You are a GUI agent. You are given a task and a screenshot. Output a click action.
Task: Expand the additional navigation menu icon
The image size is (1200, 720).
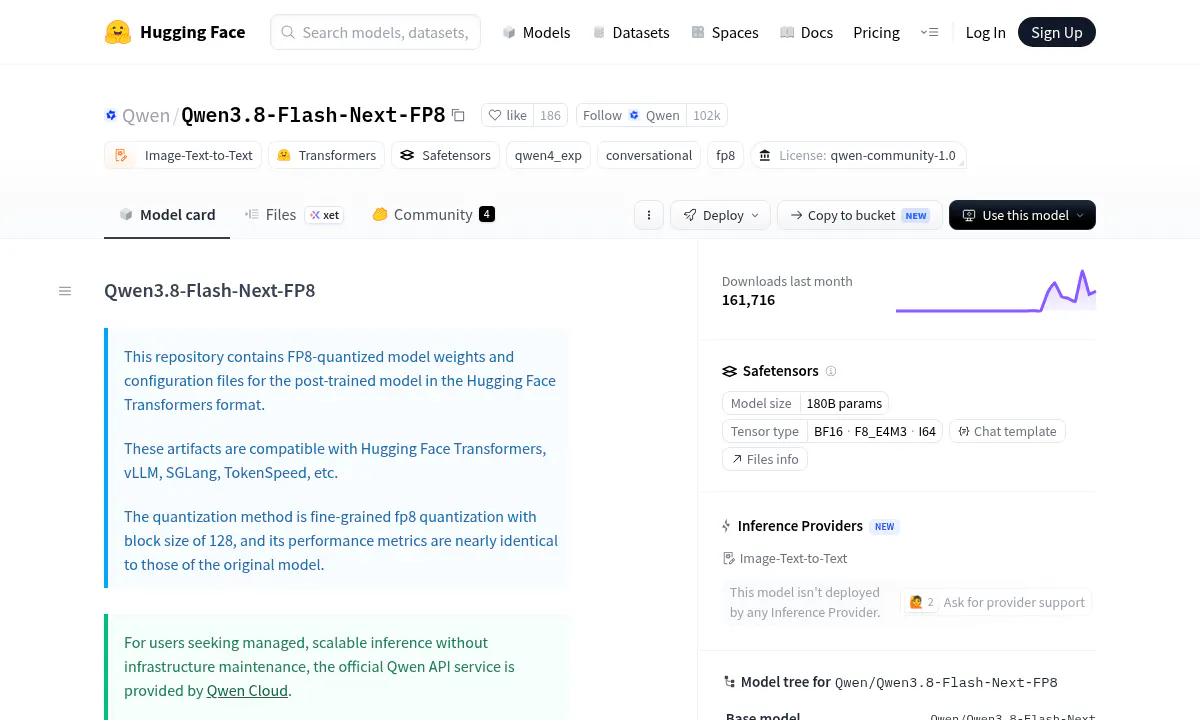pos(929,32)
